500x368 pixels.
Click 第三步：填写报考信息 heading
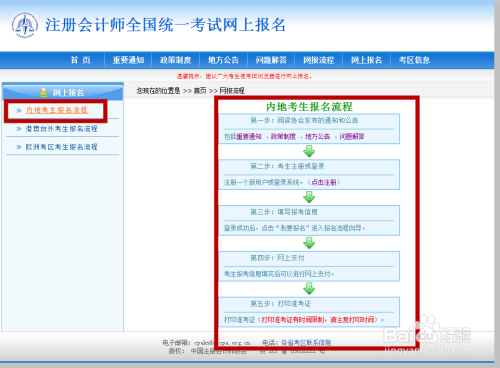click(284, 212)
